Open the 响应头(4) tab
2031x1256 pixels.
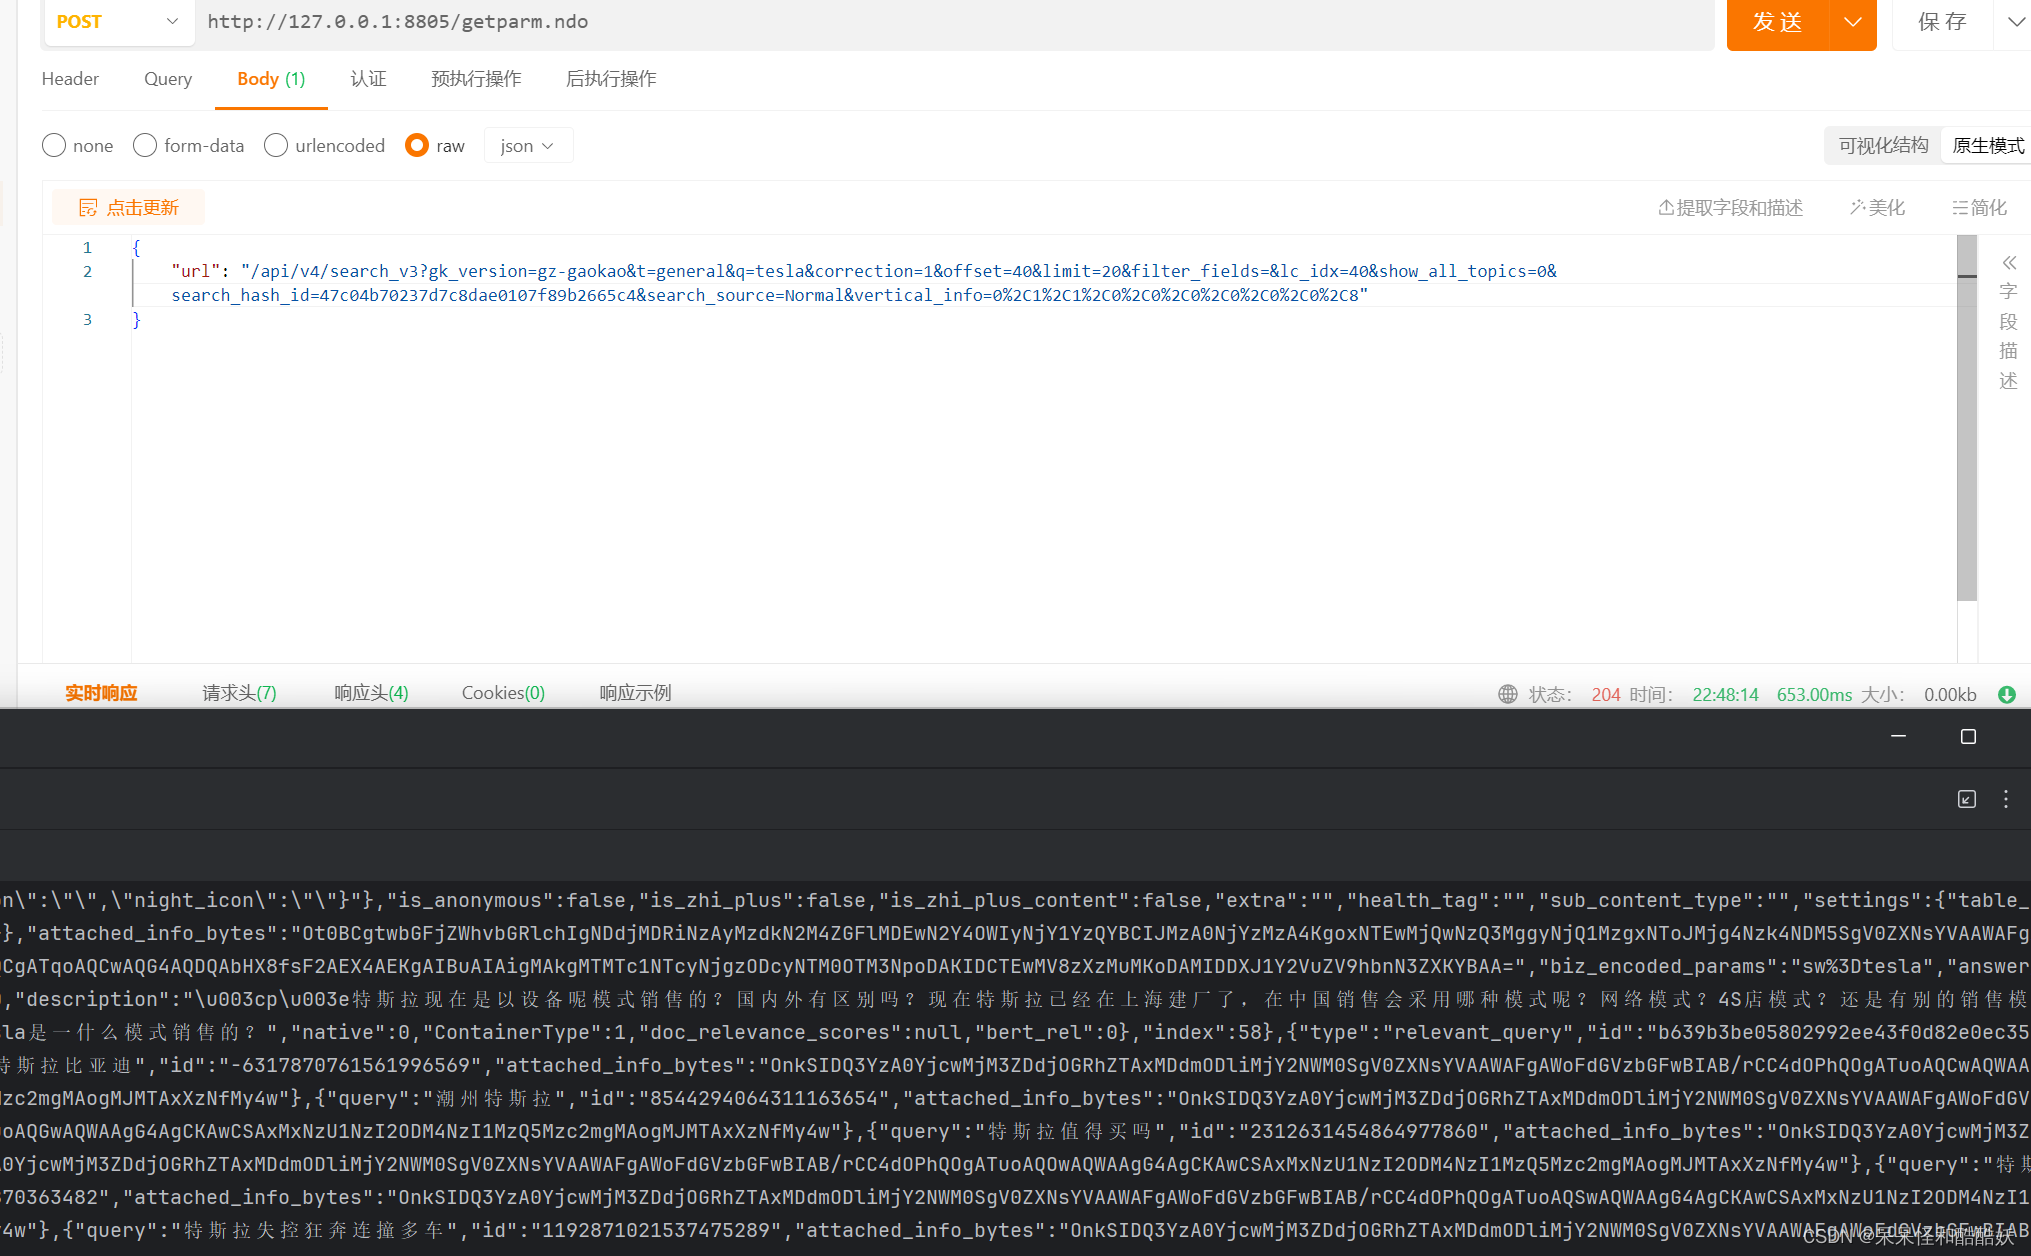coord(371,693)
